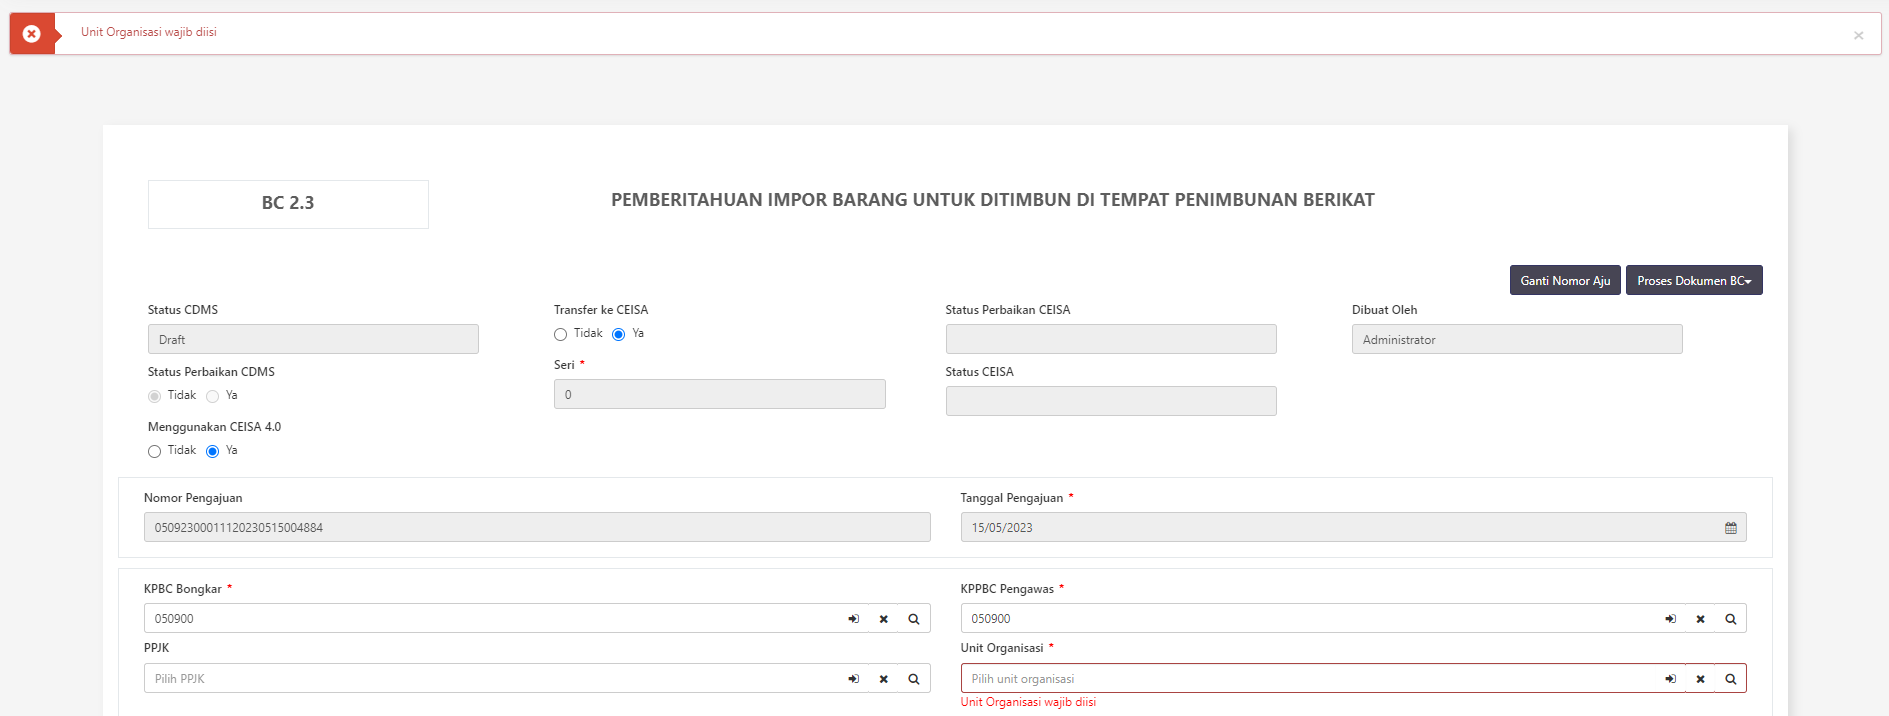This screenshot has width=1889, height=716.
Task: Clear the KPBC Bongkar field with X icon
Action: (883, 619)
